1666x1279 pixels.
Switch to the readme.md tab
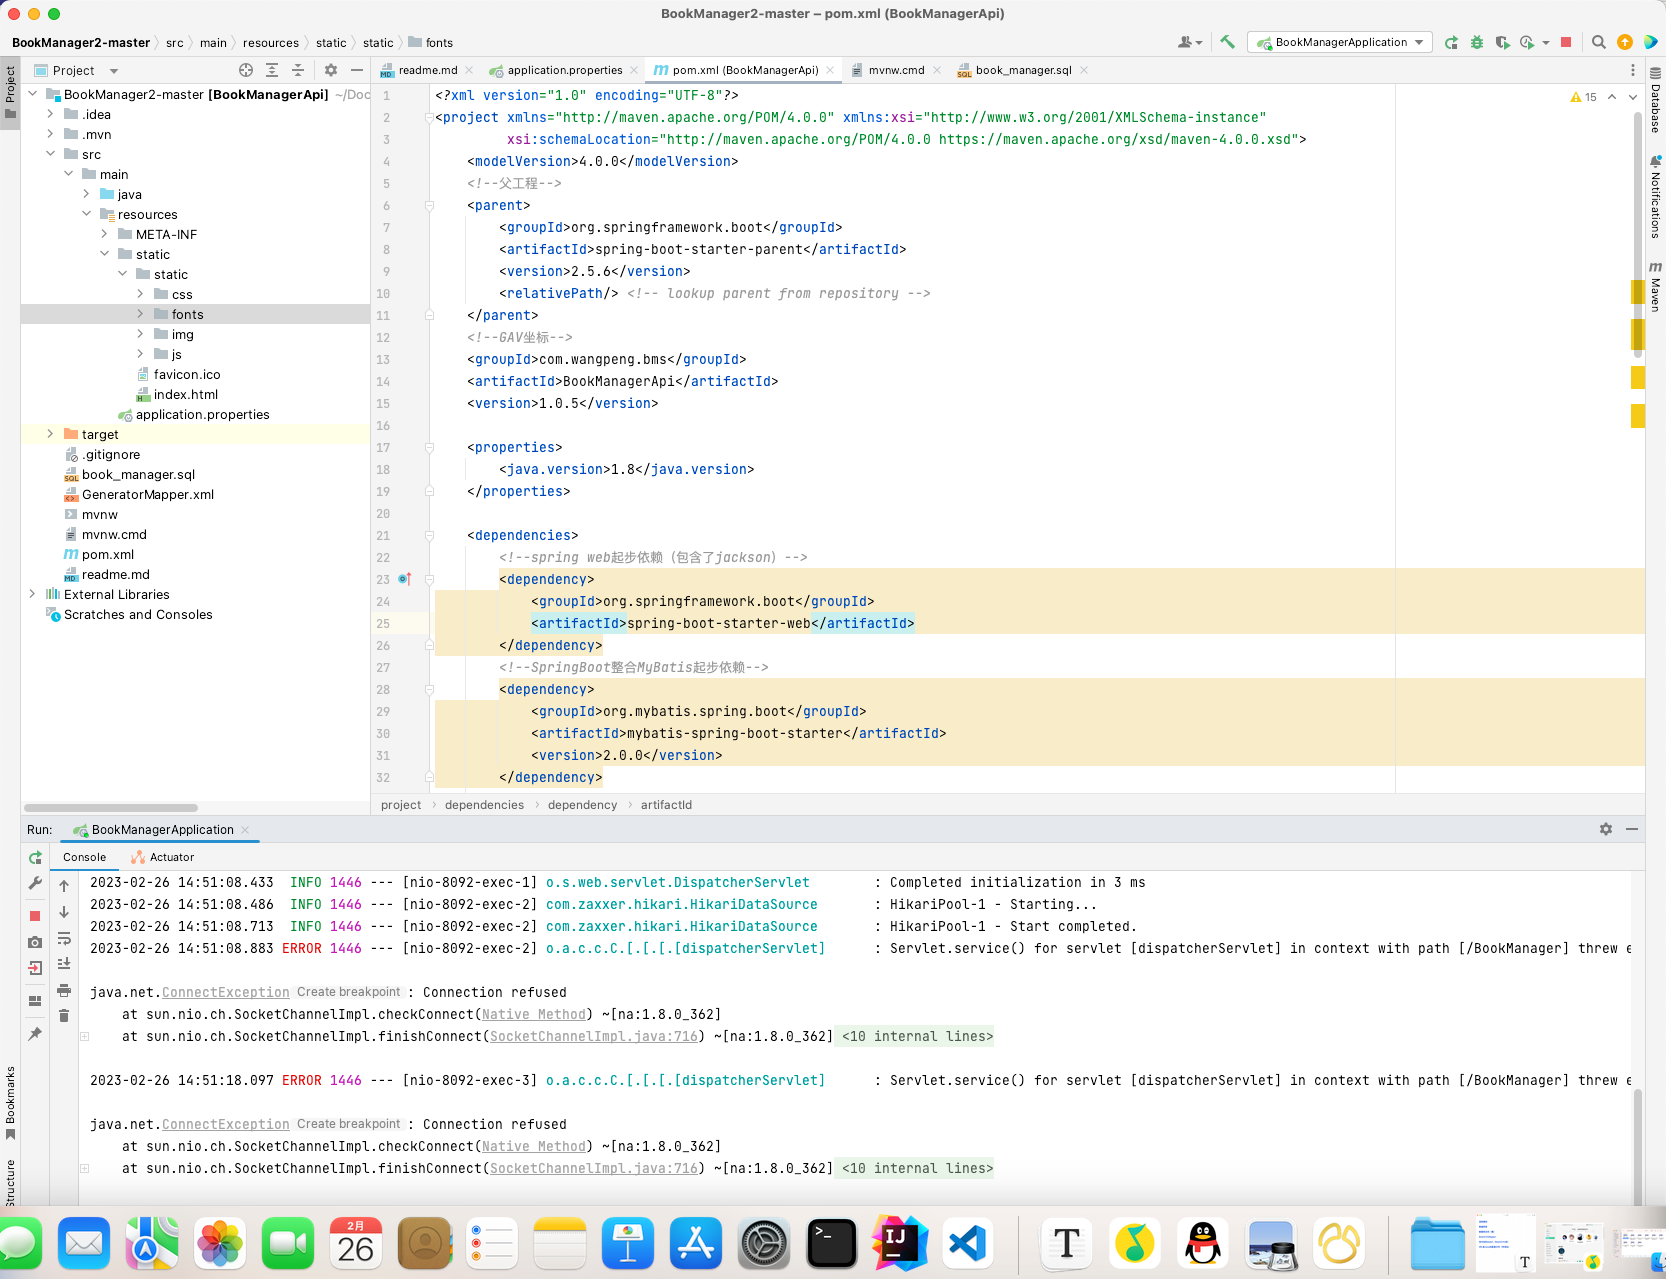[427, 70]
